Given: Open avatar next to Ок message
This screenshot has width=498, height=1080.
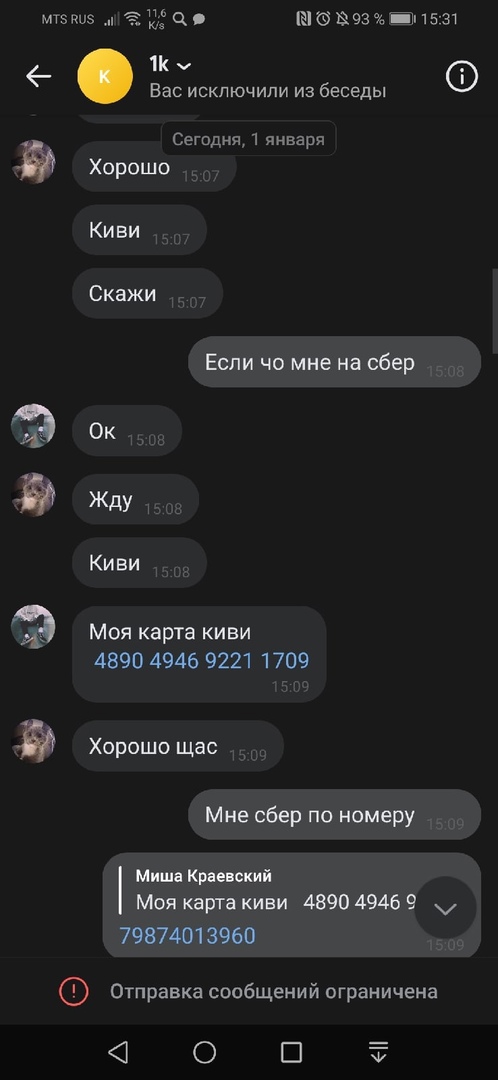Looking at the screenshot, I should click(33, 426).
